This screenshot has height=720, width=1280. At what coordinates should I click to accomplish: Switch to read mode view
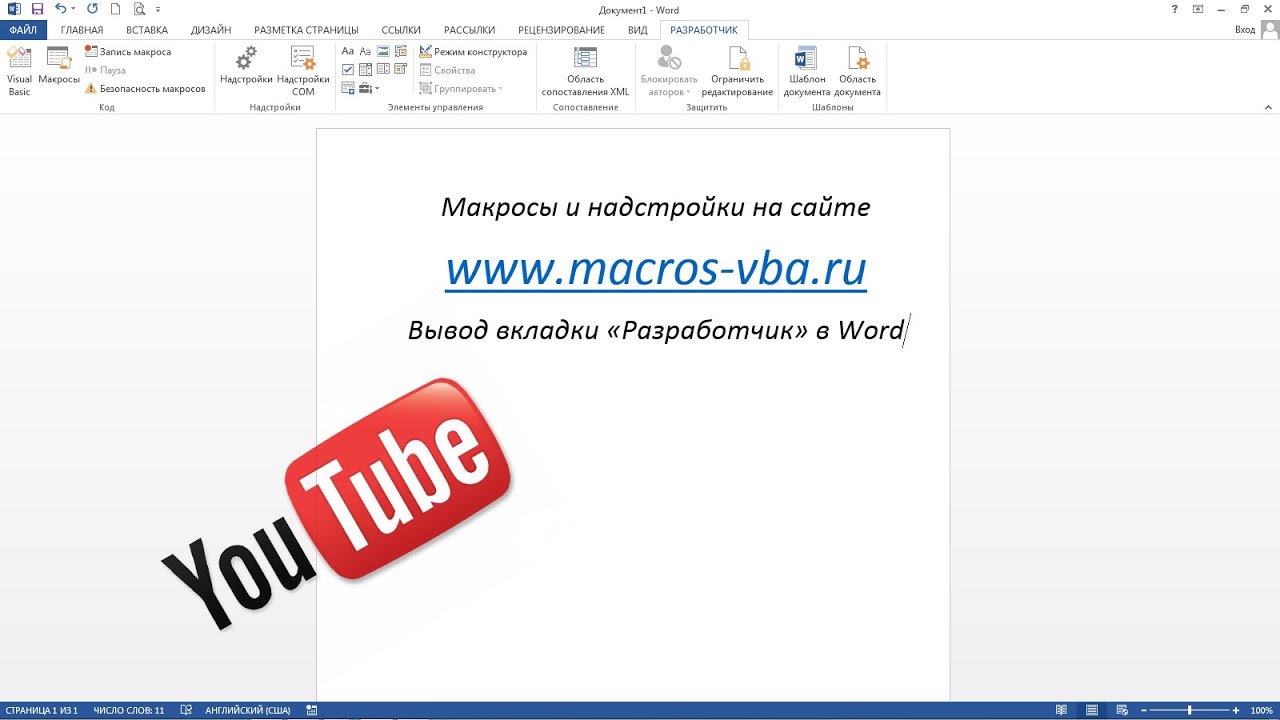coord(1062,710)
